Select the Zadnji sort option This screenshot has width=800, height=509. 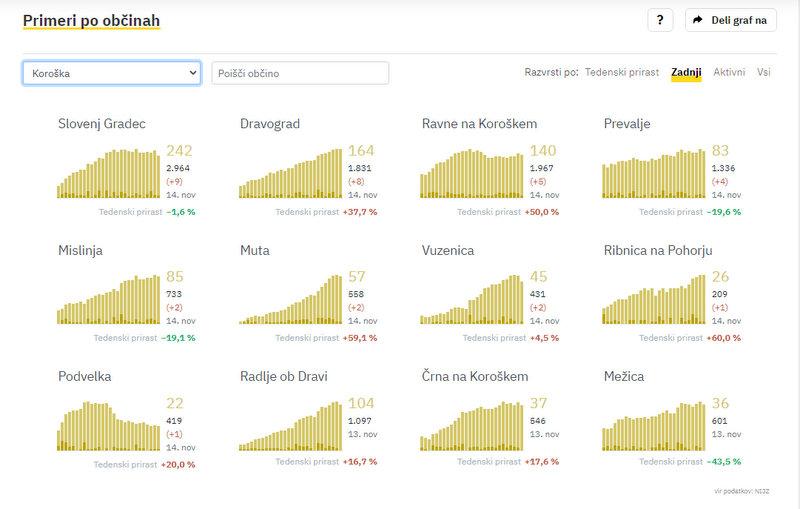pos(686,73)
